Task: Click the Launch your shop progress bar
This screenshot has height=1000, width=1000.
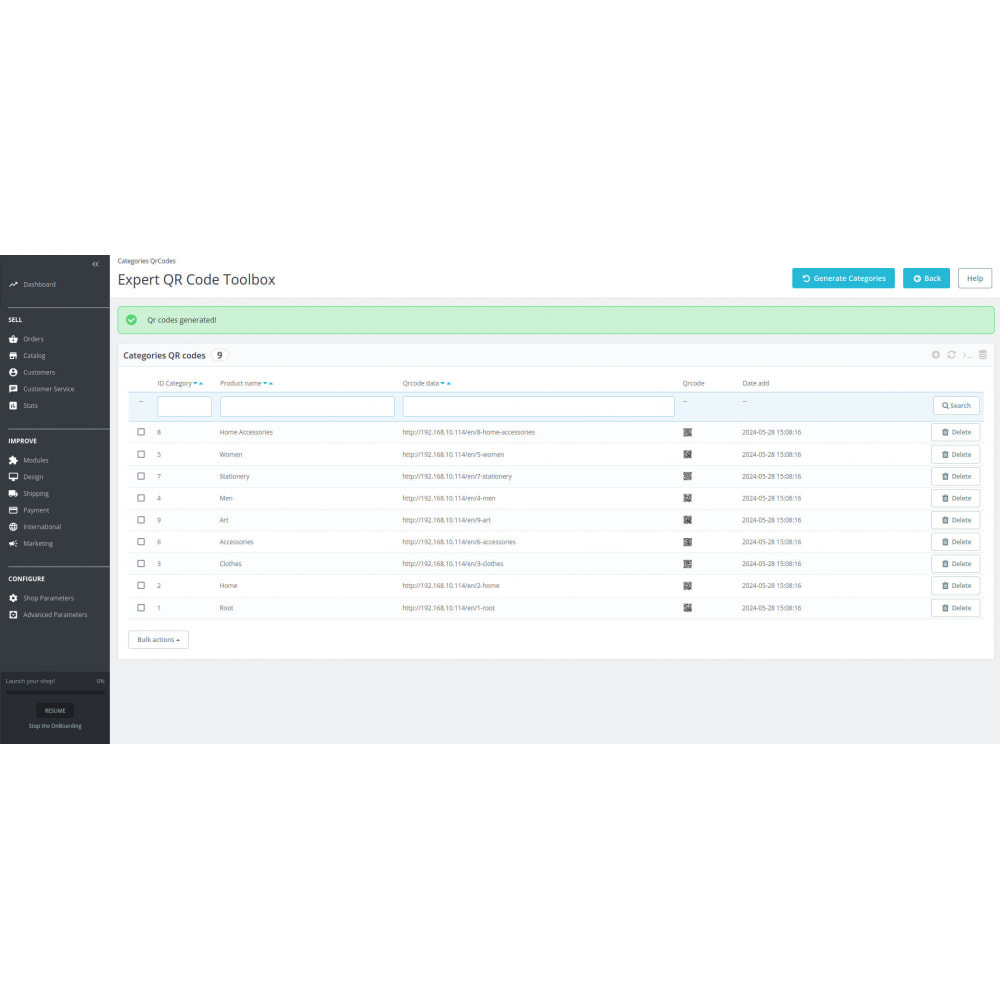Action: coord(55,691)
